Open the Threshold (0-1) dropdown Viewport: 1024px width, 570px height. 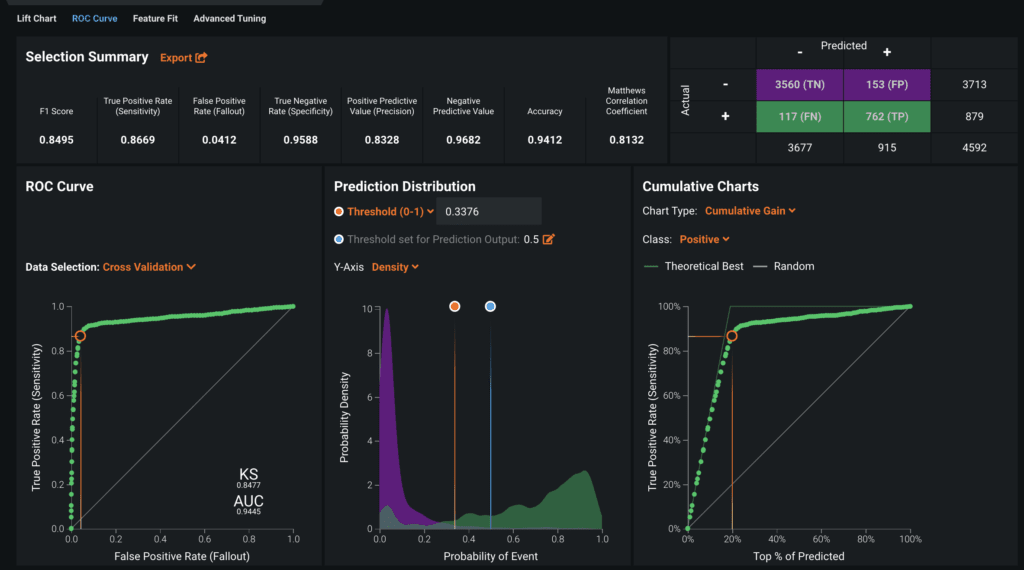click(x=391, y=212)
